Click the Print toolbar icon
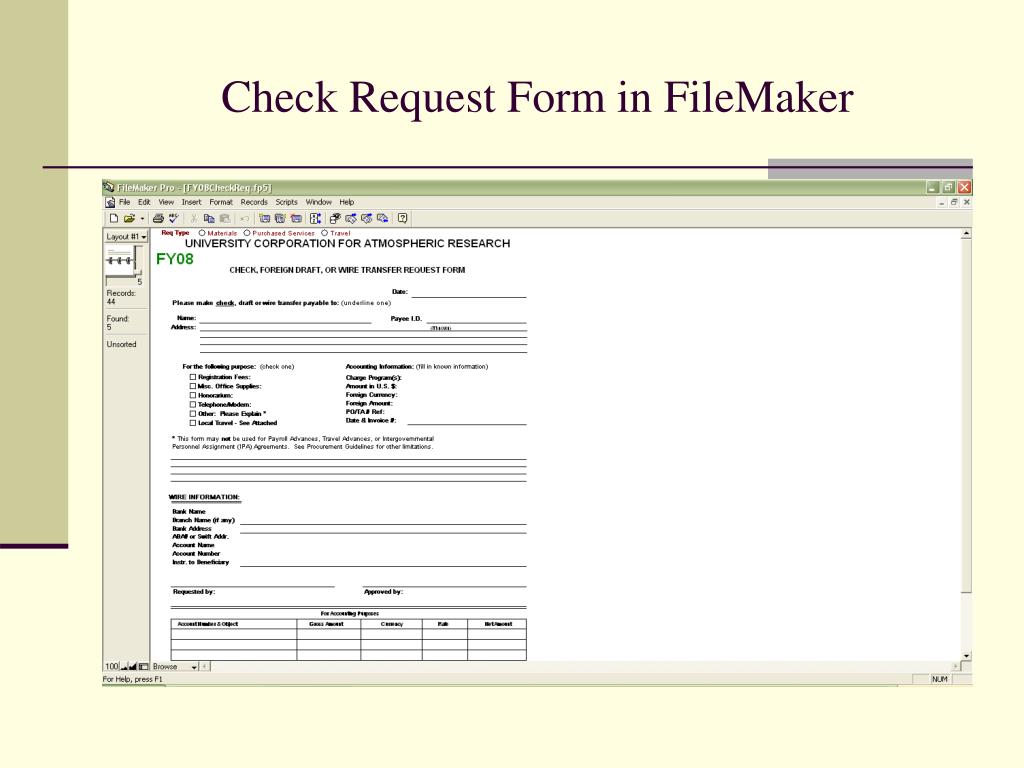 pos(158,219)
